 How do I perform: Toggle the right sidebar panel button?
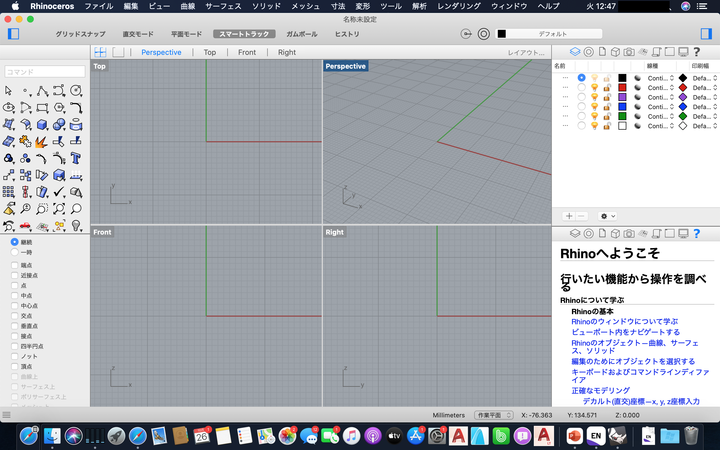[706, 34]
